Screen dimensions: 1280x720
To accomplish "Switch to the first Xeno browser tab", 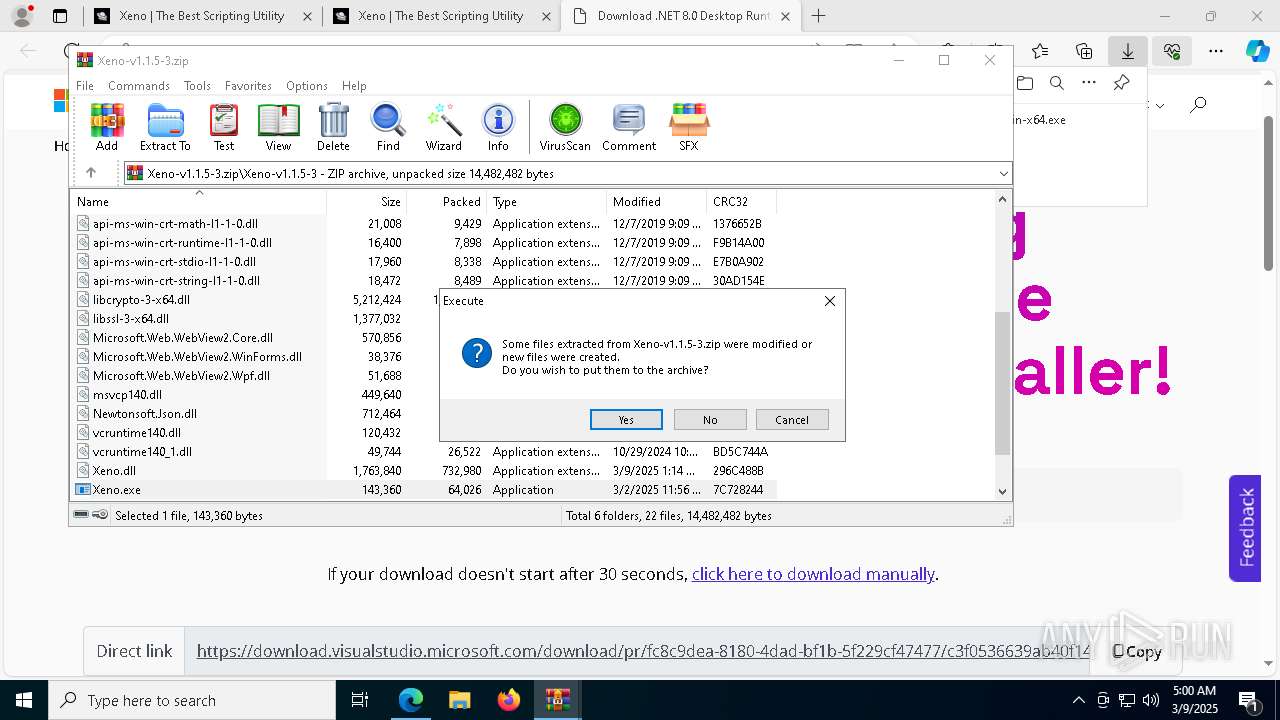I will [202, 16].
